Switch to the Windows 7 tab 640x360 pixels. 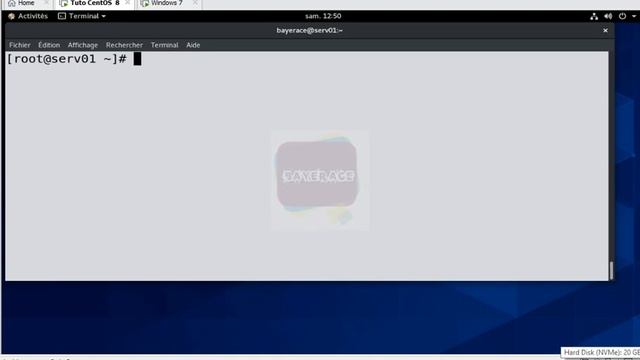click(167, 3)
